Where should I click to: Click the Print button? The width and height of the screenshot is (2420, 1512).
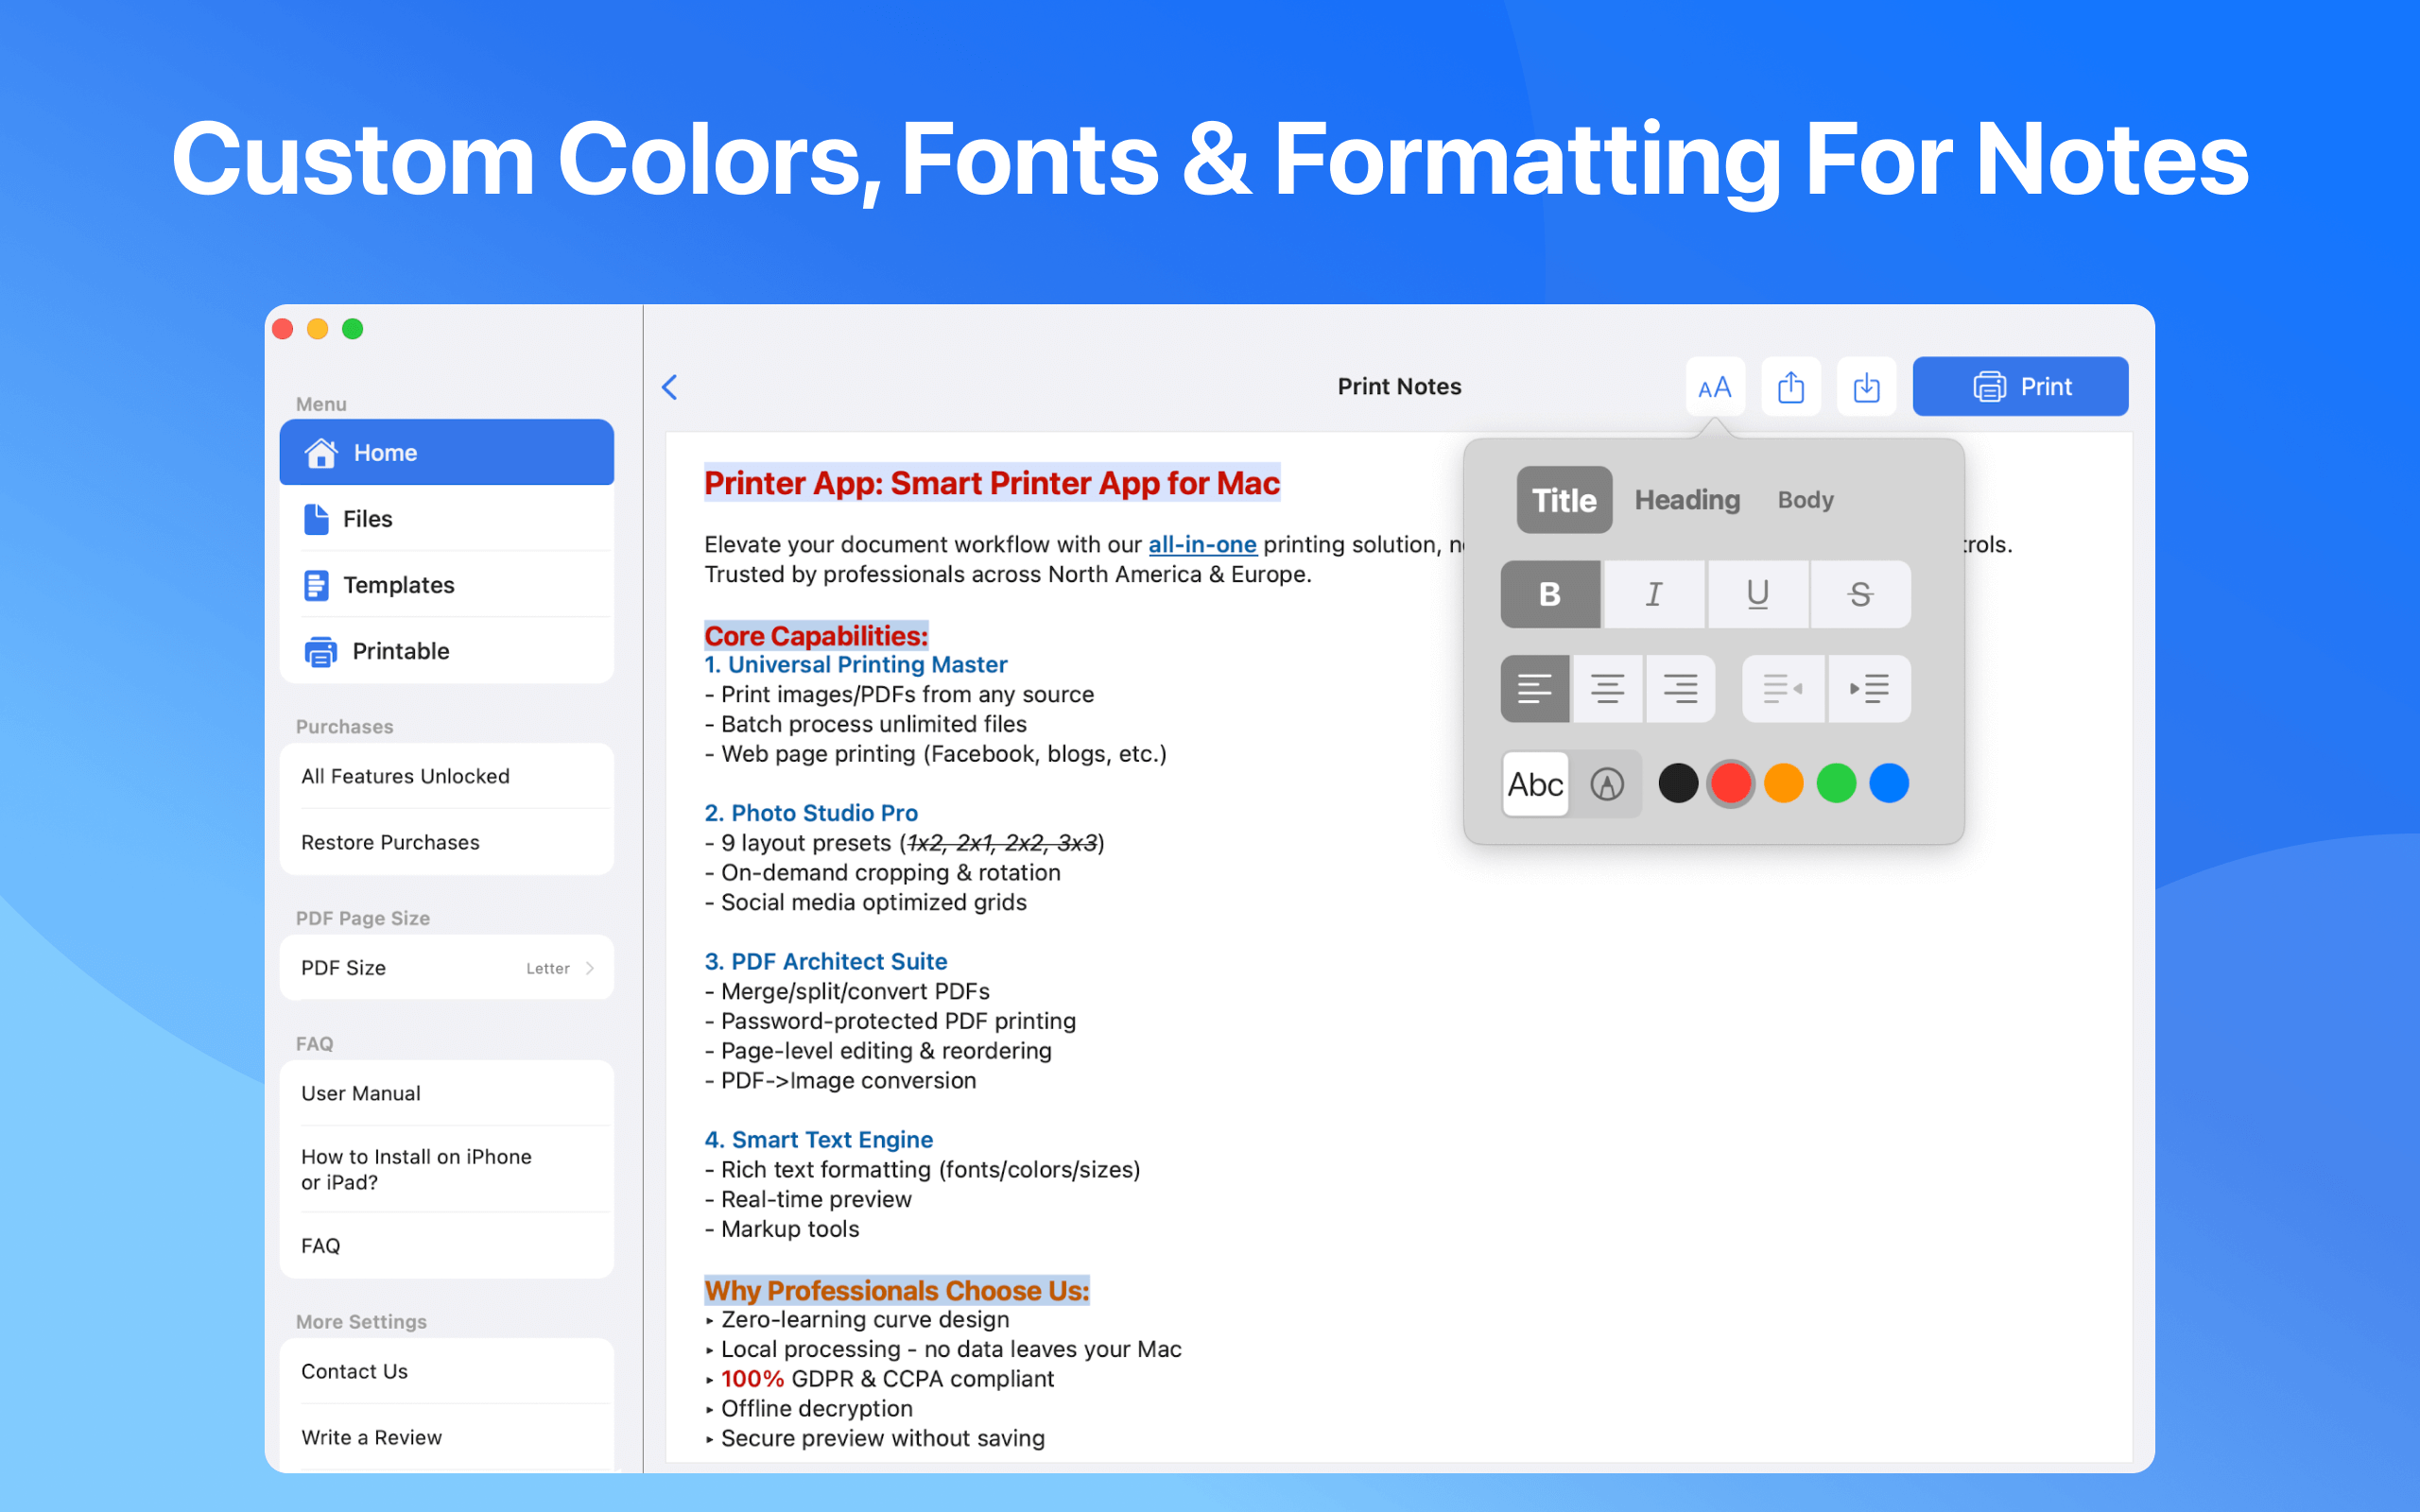coord(2020,387)
